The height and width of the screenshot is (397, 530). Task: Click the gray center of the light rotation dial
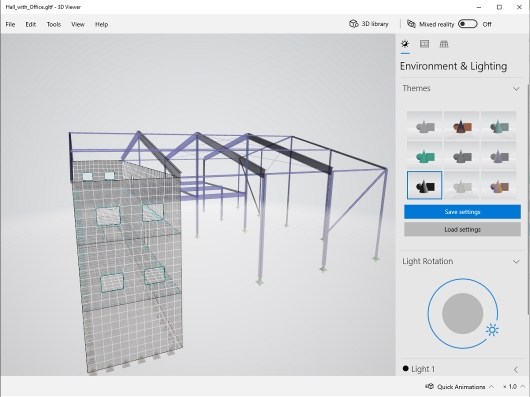tap(462, 313)
